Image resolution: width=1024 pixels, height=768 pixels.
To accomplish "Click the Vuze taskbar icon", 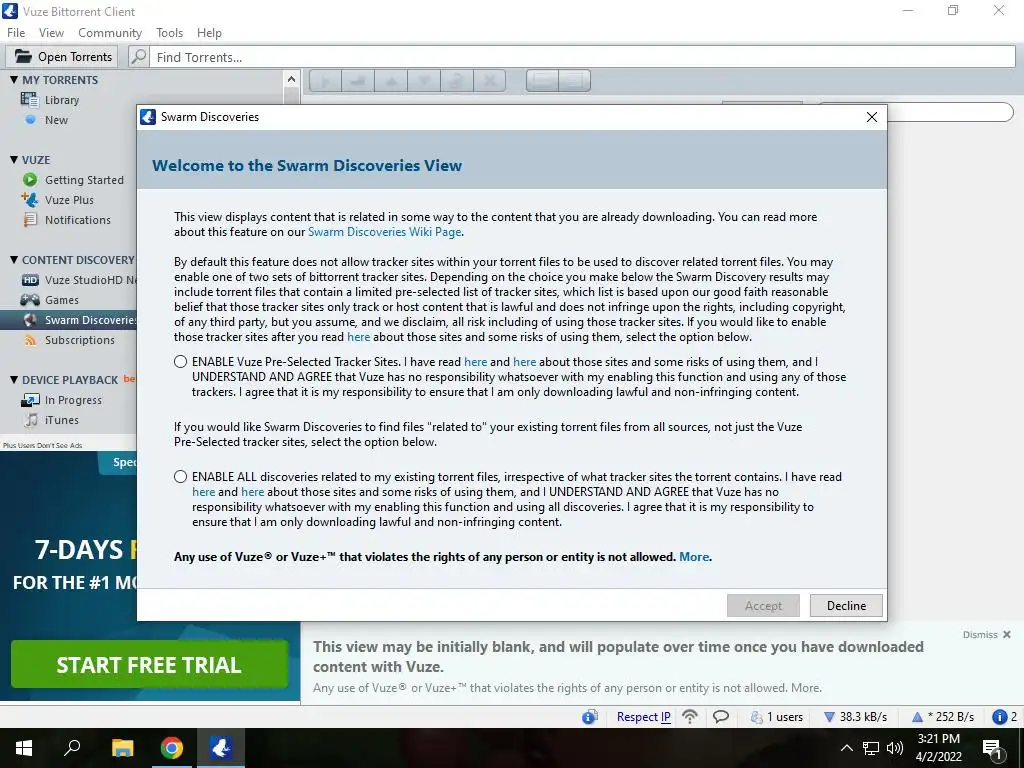I will click(221, 748).
